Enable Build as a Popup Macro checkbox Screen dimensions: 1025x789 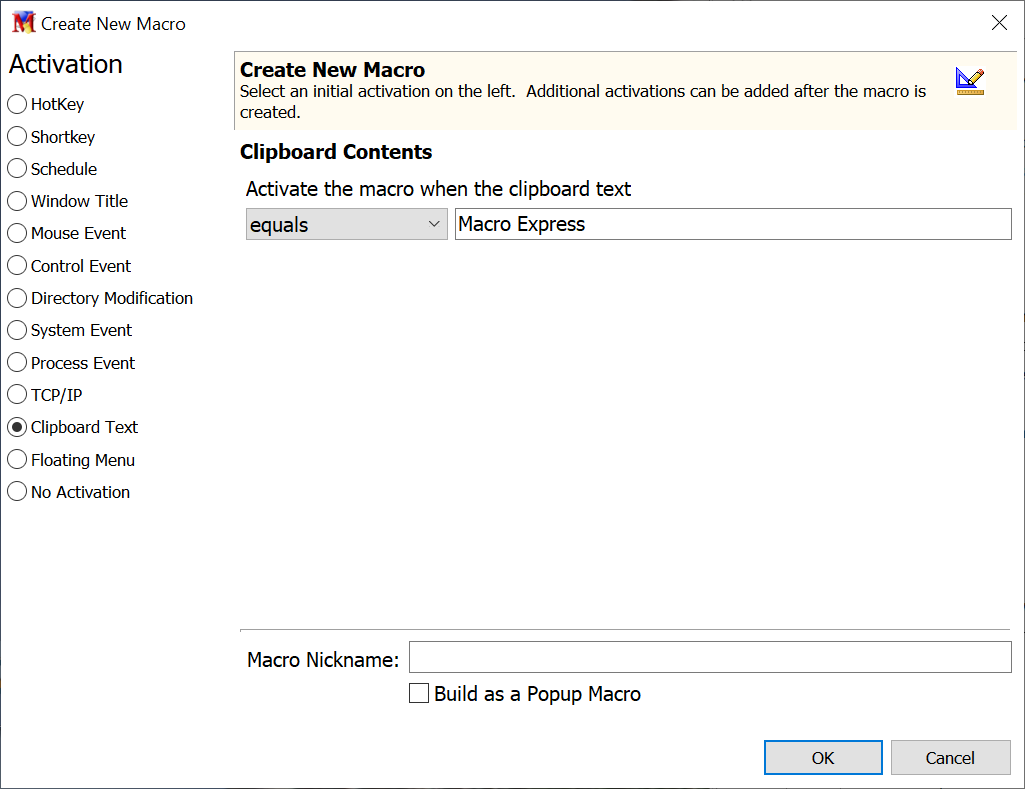pyautogui.click(x=420, y=694)
